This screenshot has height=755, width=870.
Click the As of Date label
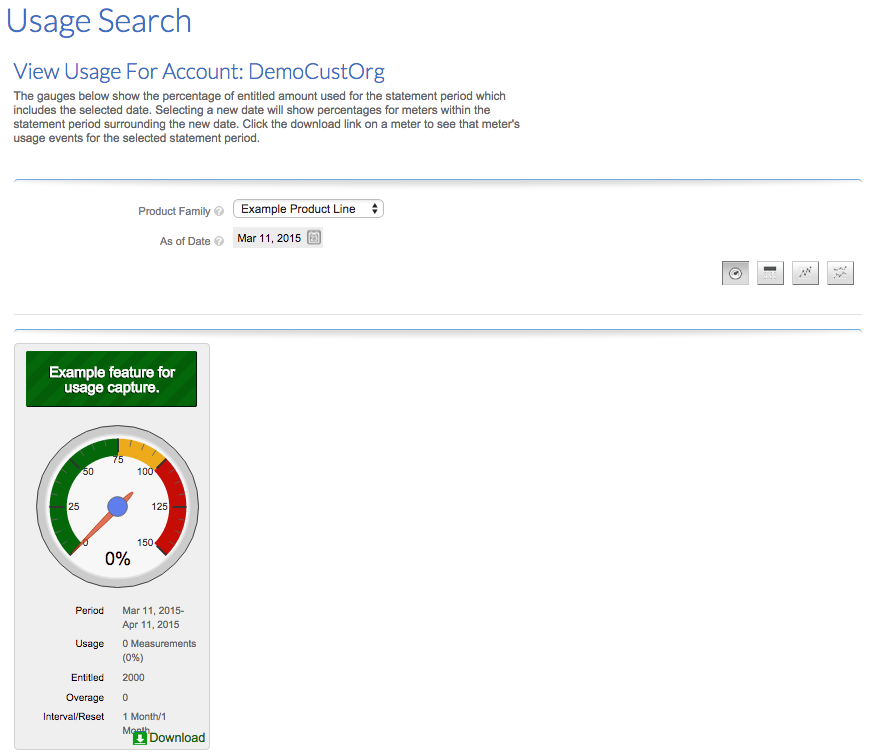pyautogui.click(x=185, y=241)
